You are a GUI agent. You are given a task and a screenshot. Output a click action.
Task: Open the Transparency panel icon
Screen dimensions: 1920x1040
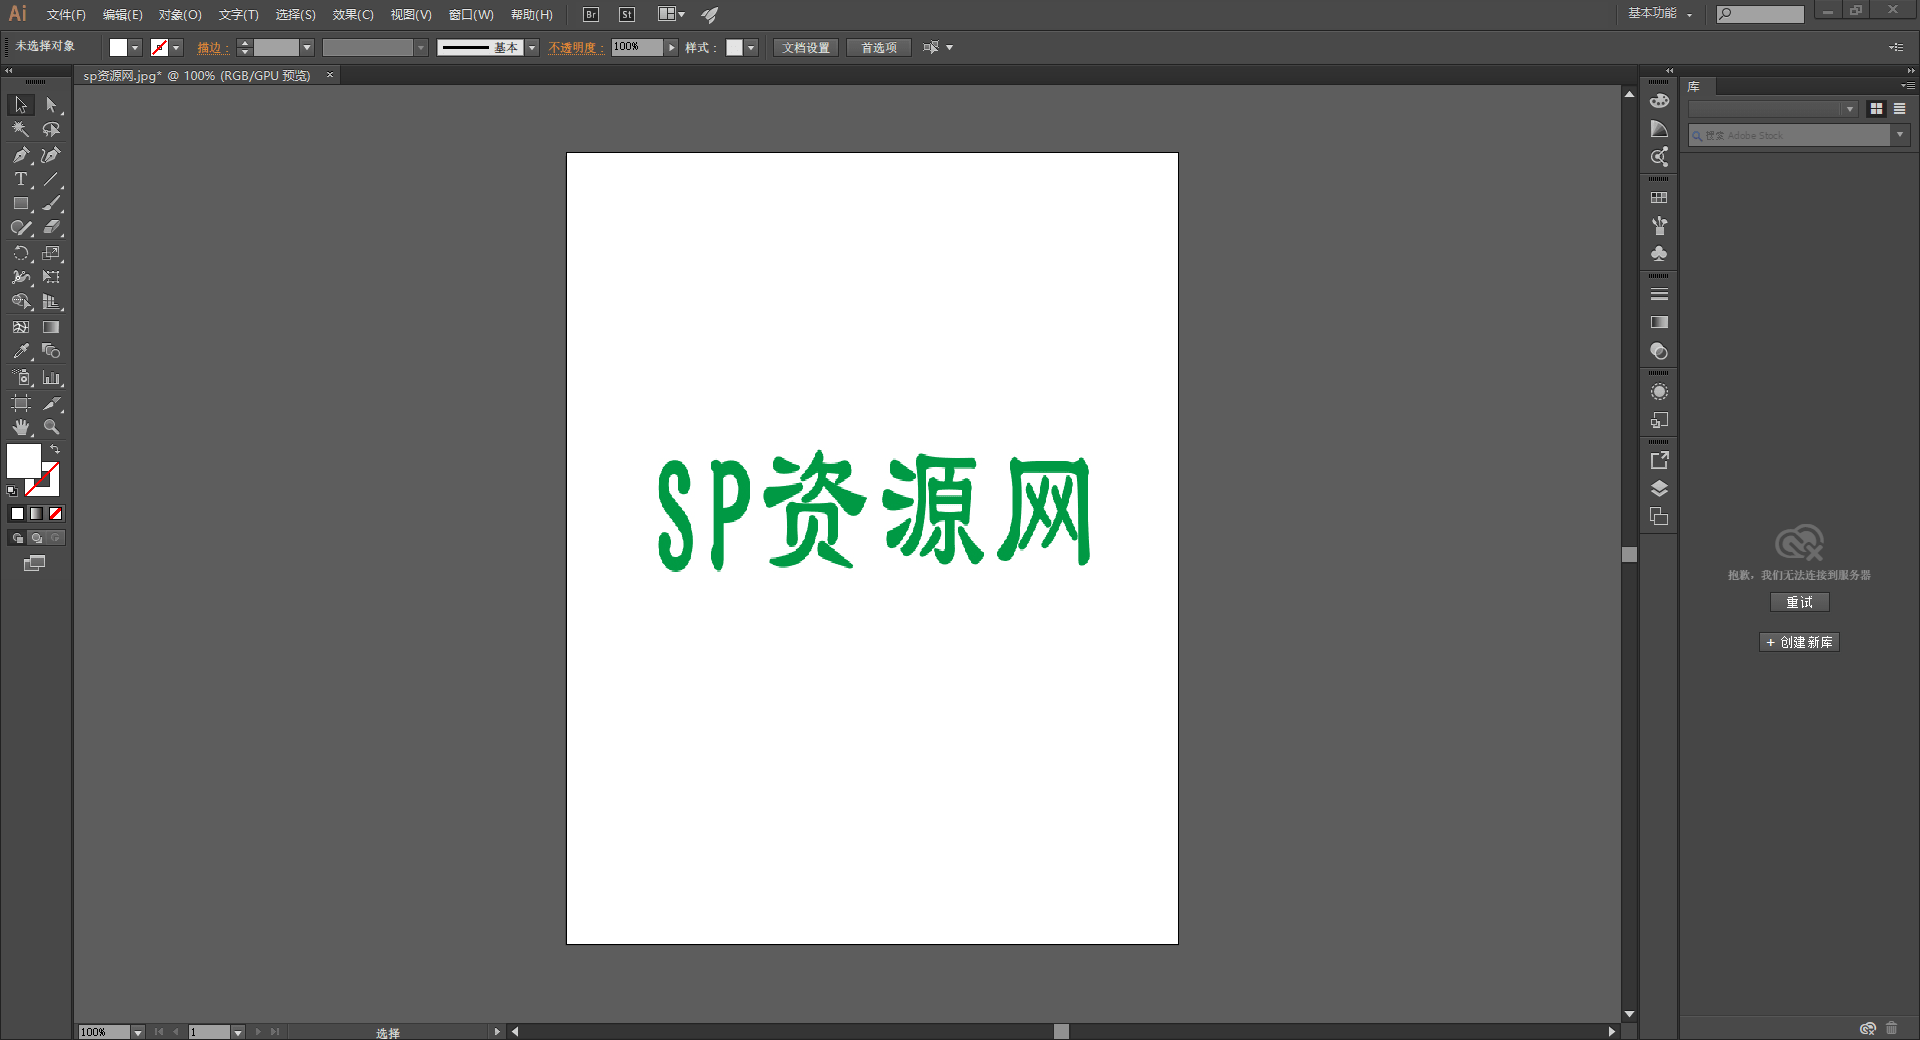click(x=1659, y=351)
